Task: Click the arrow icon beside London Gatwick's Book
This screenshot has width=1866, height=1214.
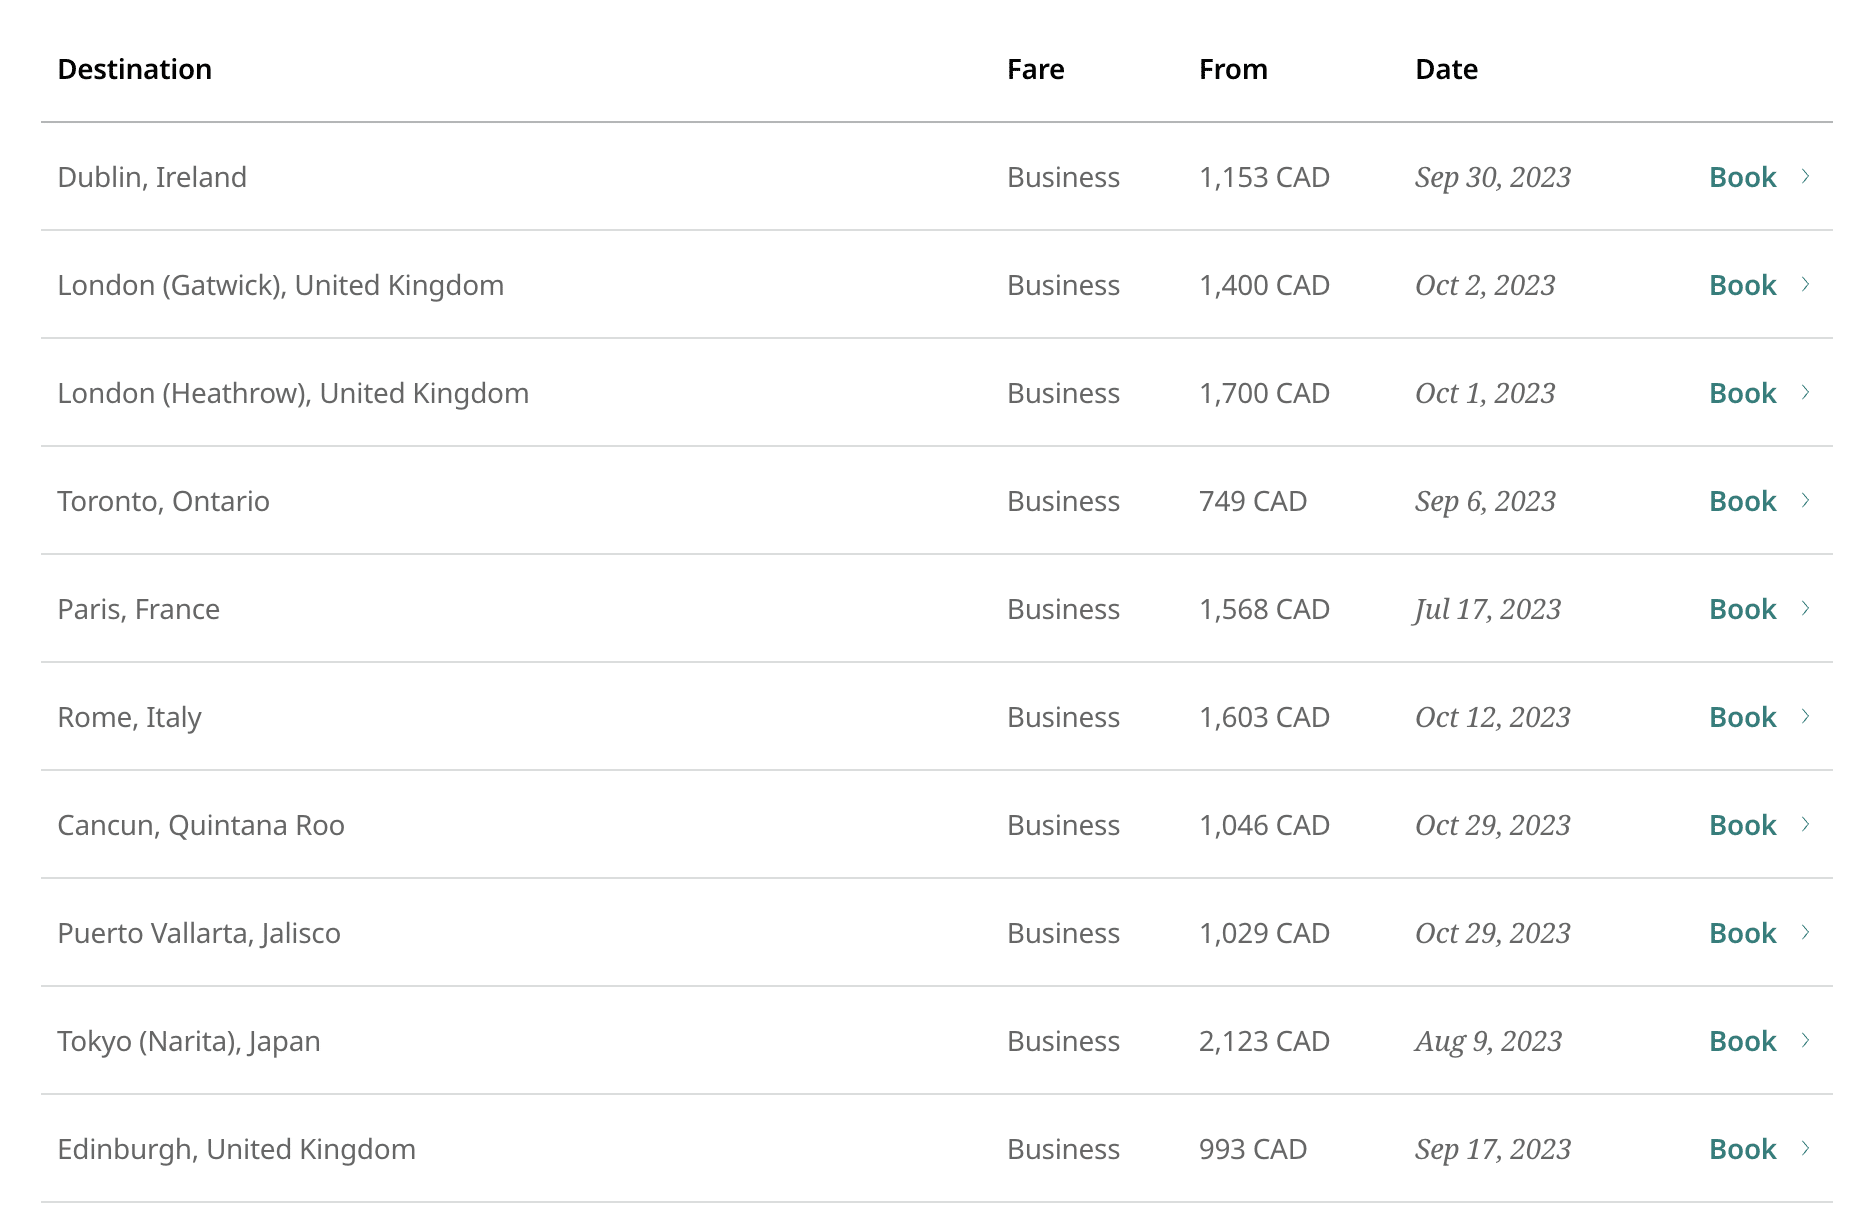Action: tap(1805, 285)
